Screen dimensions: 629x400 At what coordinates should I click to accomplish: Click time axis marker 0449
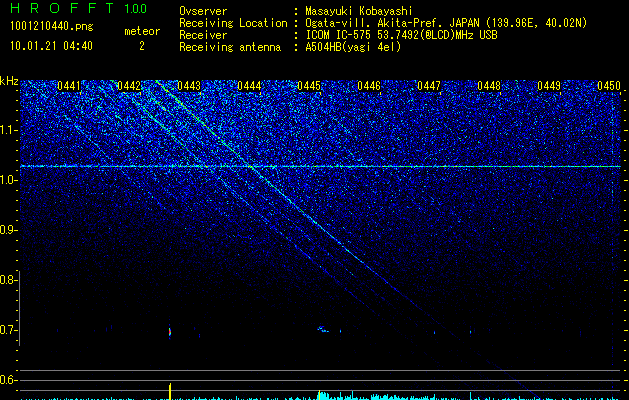[549, 86]
